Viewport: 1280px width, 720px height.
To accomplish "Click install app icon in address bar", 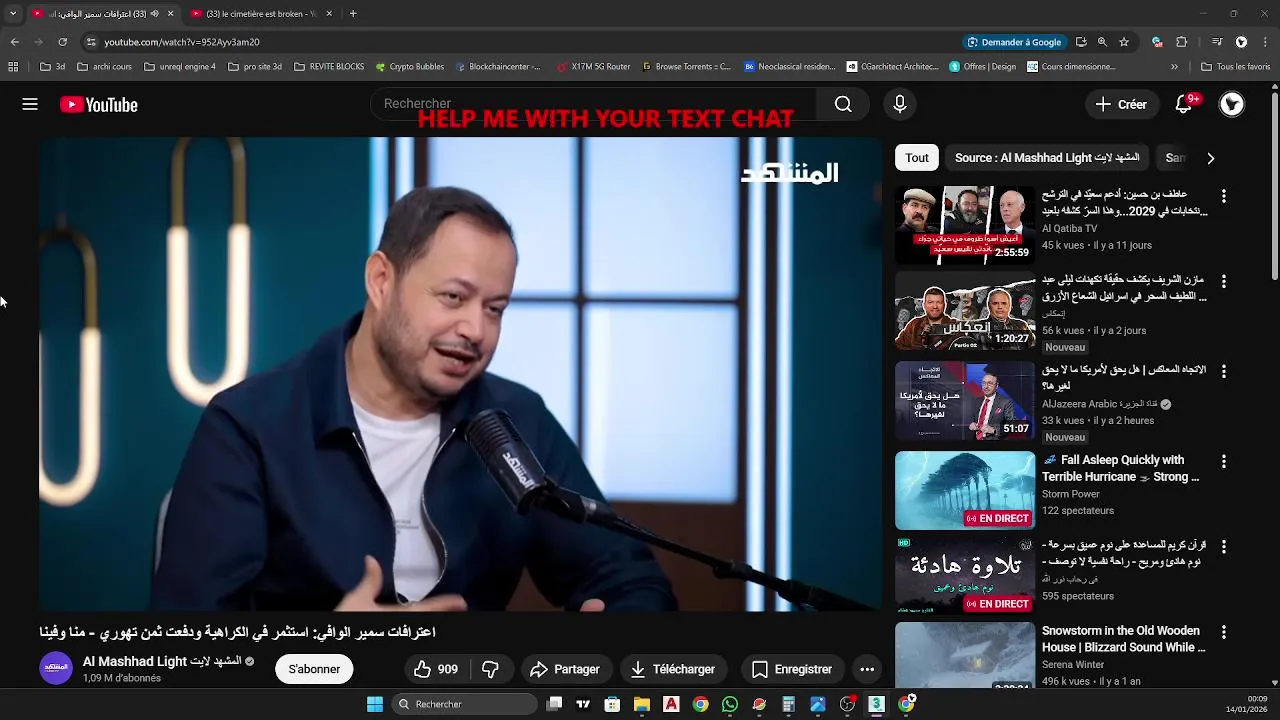I will (x=1081, y=42).
